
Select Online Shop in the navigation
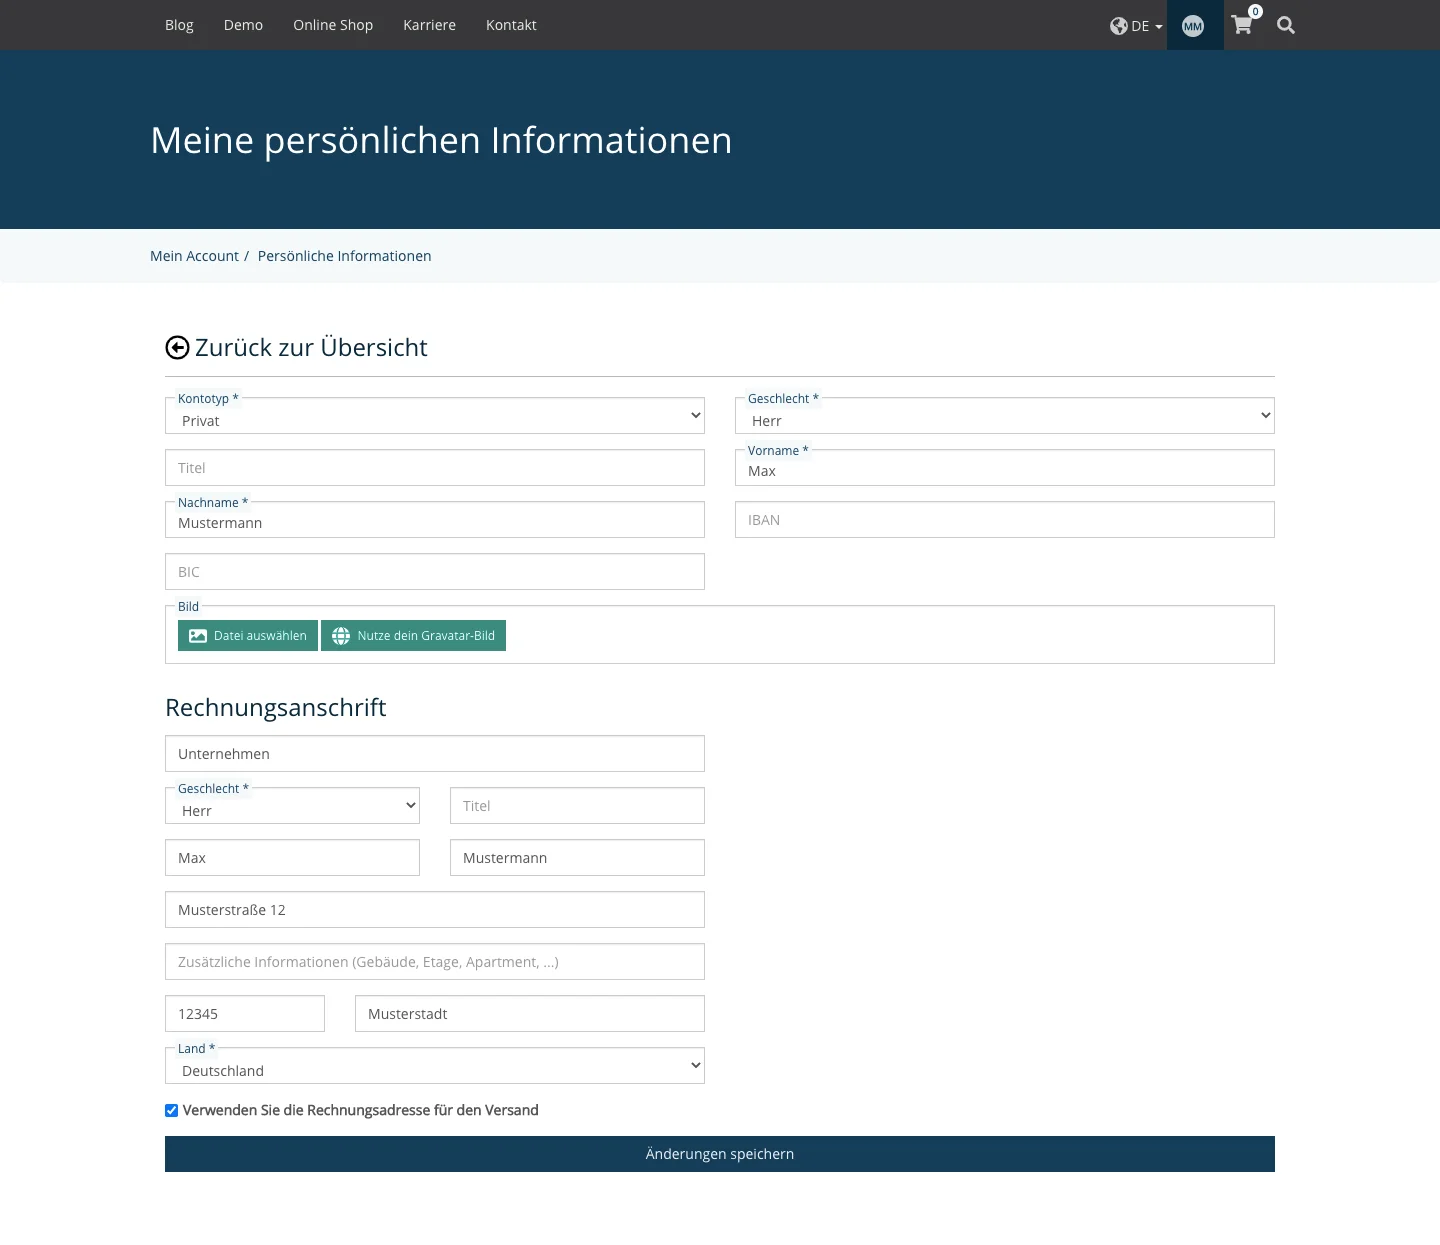click(333, 25)
